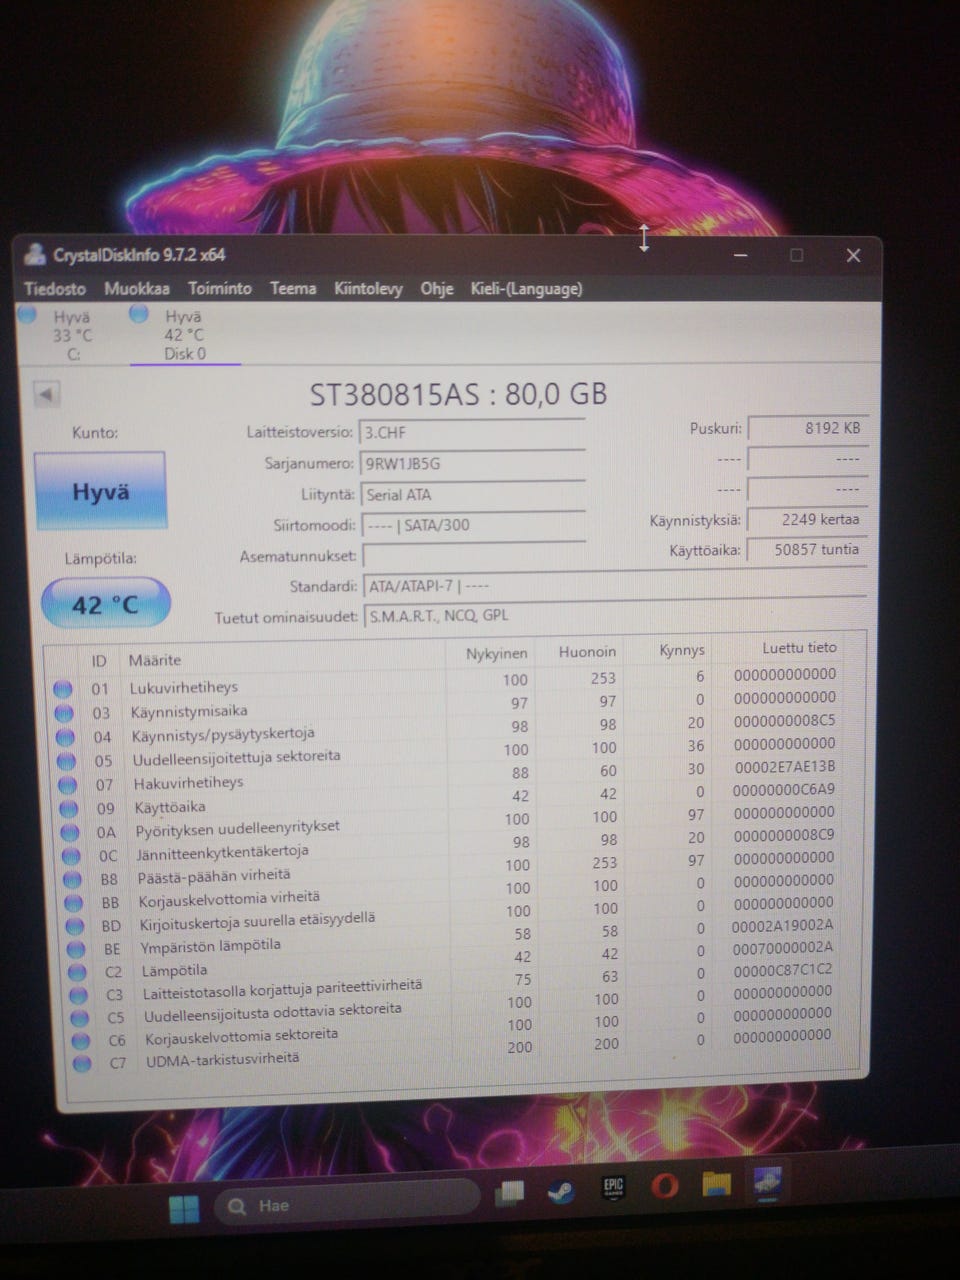The width and height of the screenshot is (960, 1280).
Task: Click the Siirtomoodi field SATA/300
Action: tap(472, 525)
